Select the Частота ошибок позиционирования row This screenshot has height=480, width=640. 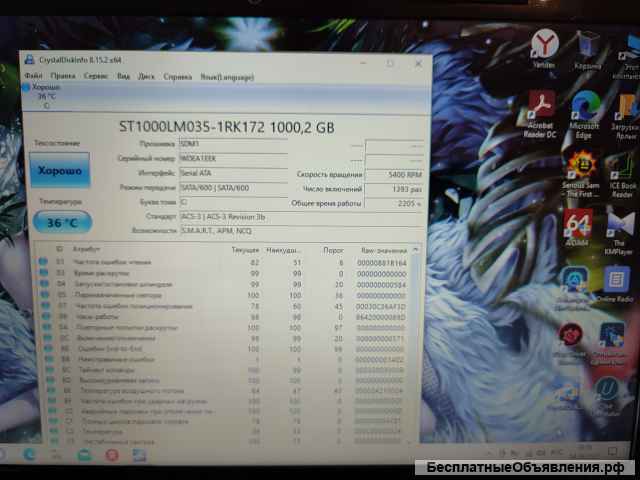click(224, 306)
